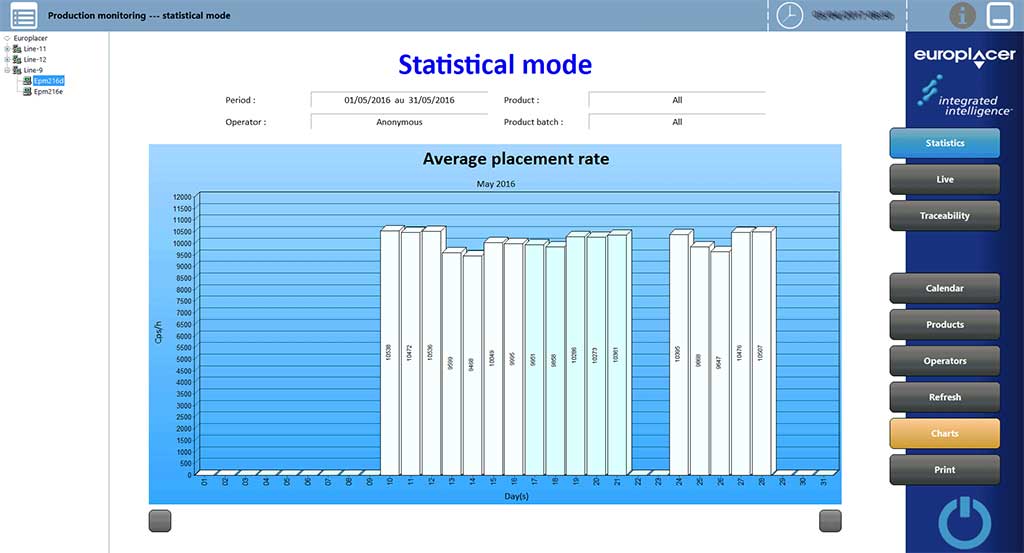
Task: Open the information icon in the header
Action: tap(963, 15)
